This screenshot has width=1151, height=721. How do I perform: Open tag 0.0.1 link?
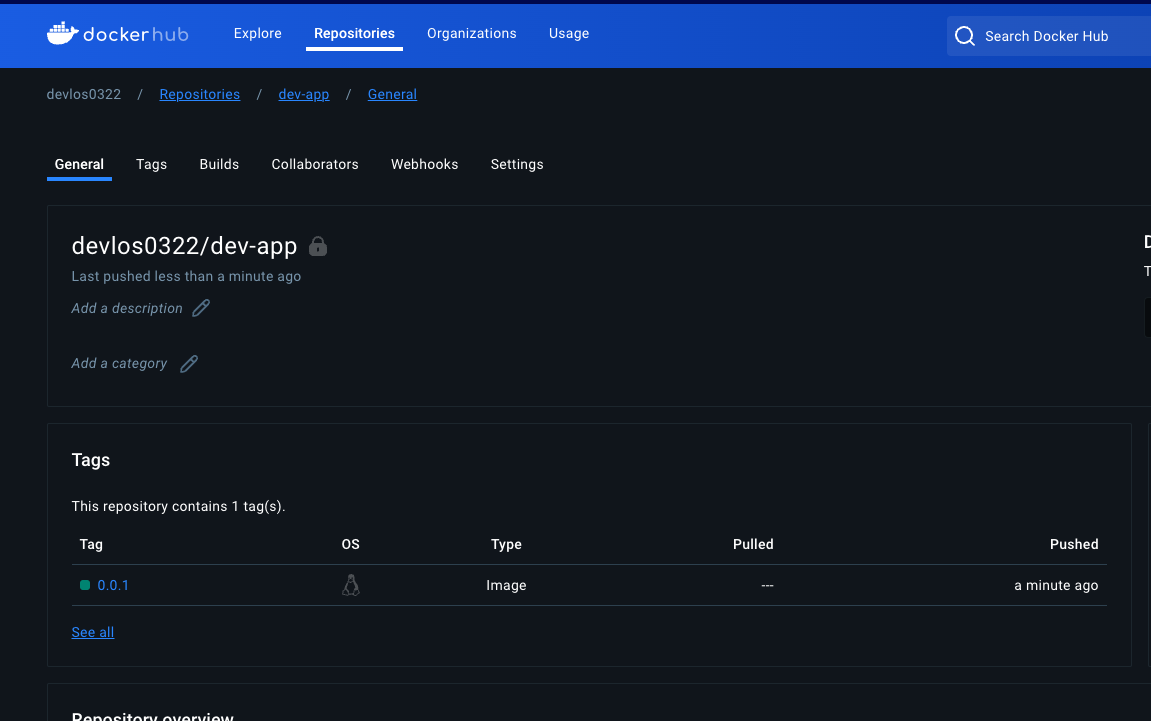[x=113, y=585]
